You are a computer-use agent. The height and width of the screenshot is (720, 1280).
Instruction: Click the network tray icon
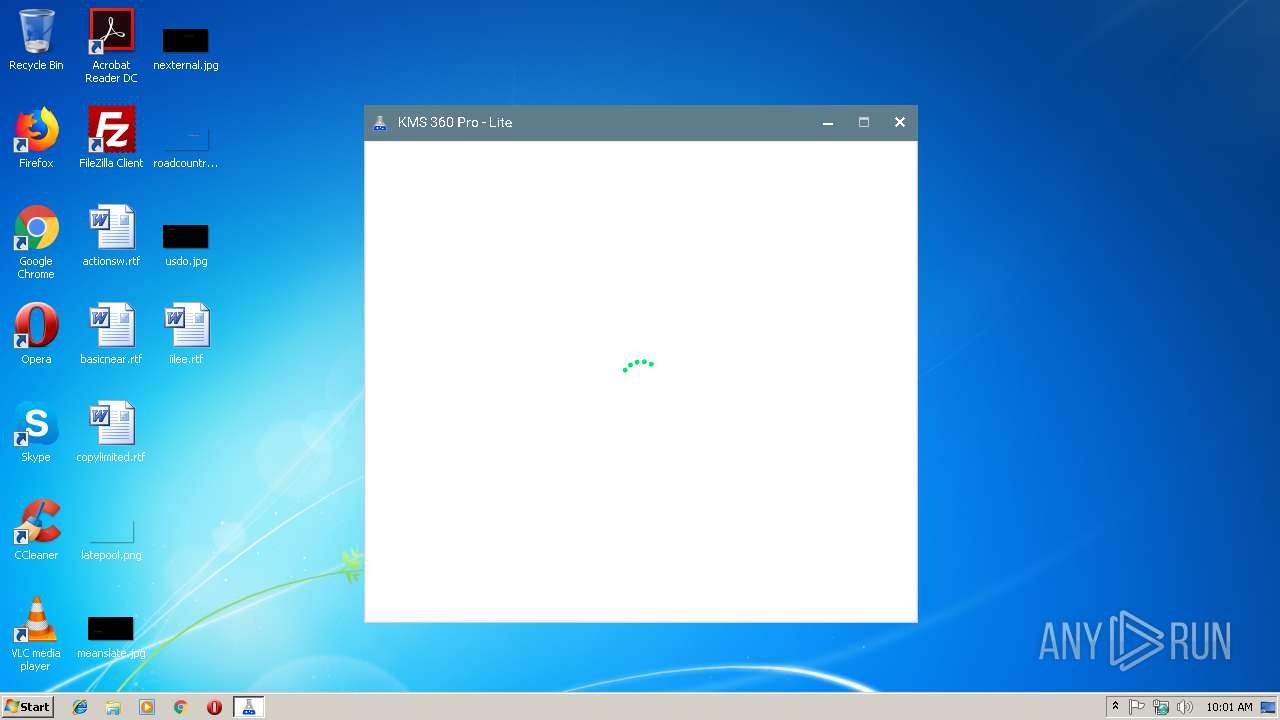coord(1161,707)
